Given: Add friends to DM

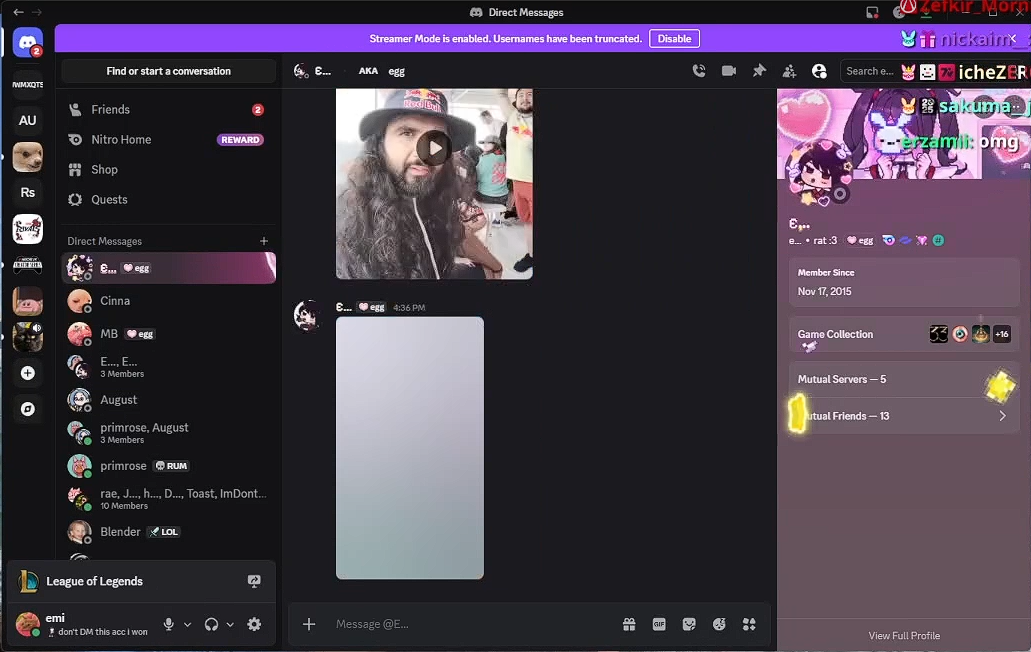Looking at the screenshot, I should click(789, 71).
